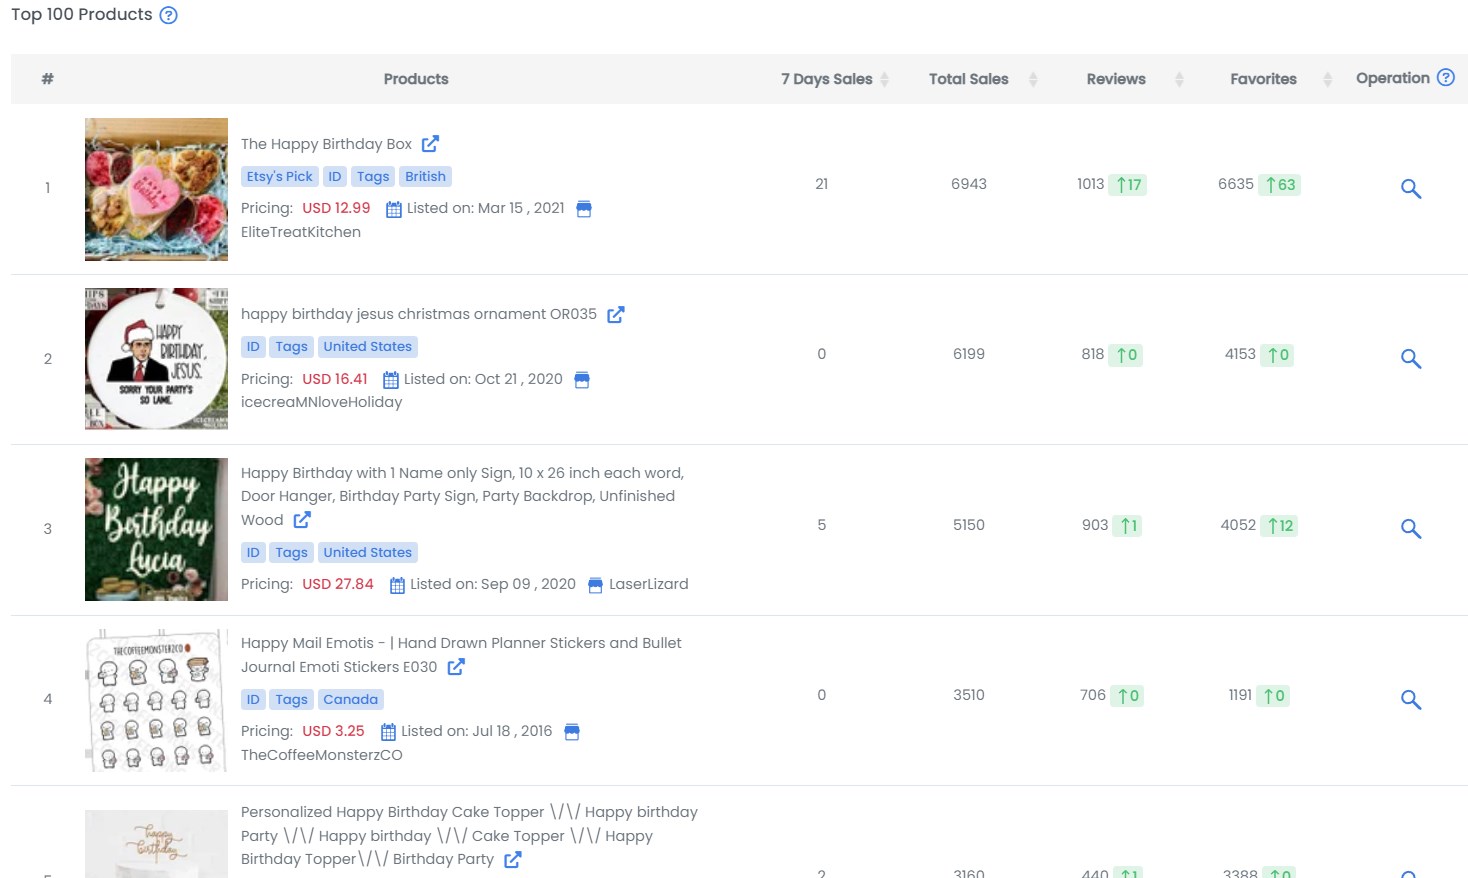Click the Products column header

point(416,79)
